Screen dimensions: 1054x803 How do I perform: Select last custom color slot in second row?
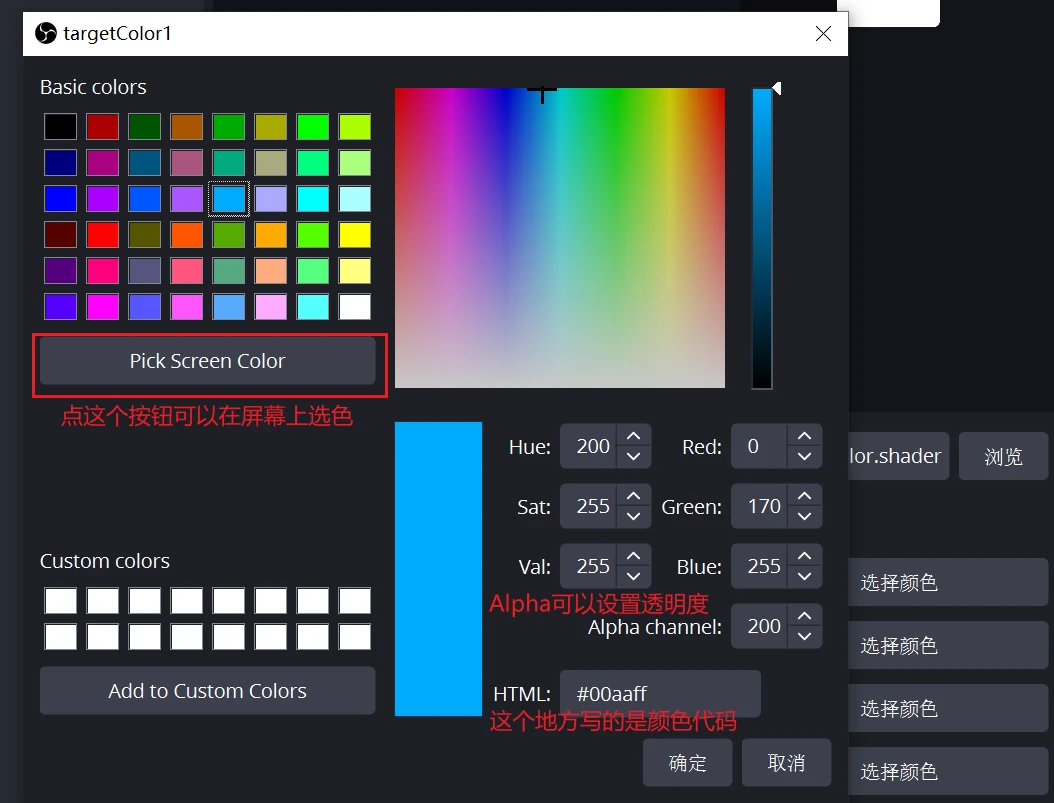pyautogui.click(x=355, y=636)
